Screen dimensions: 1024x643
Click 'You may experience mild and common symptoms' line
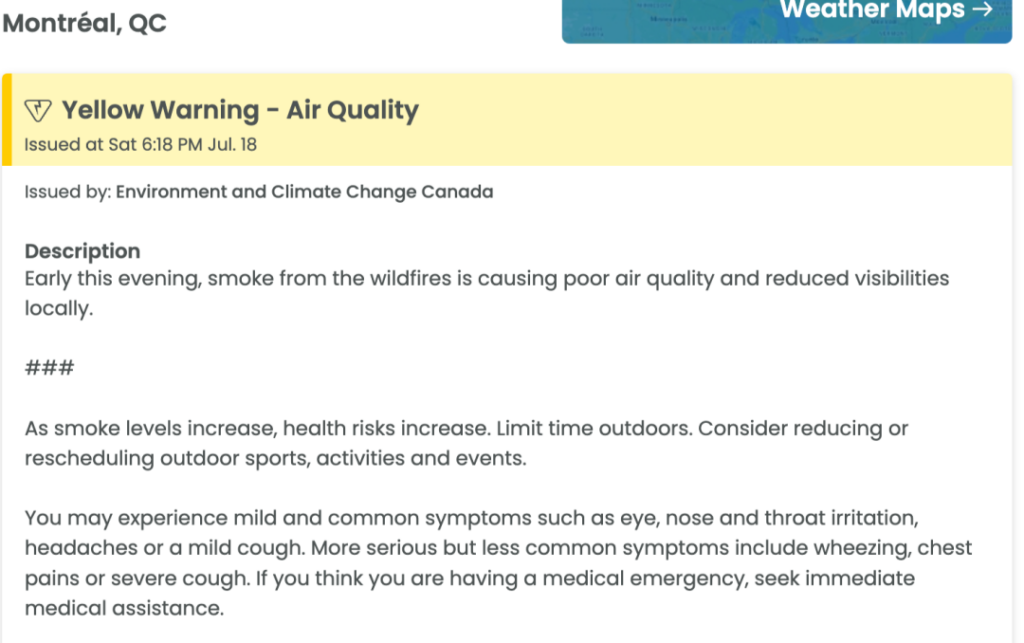click(472, 518)
